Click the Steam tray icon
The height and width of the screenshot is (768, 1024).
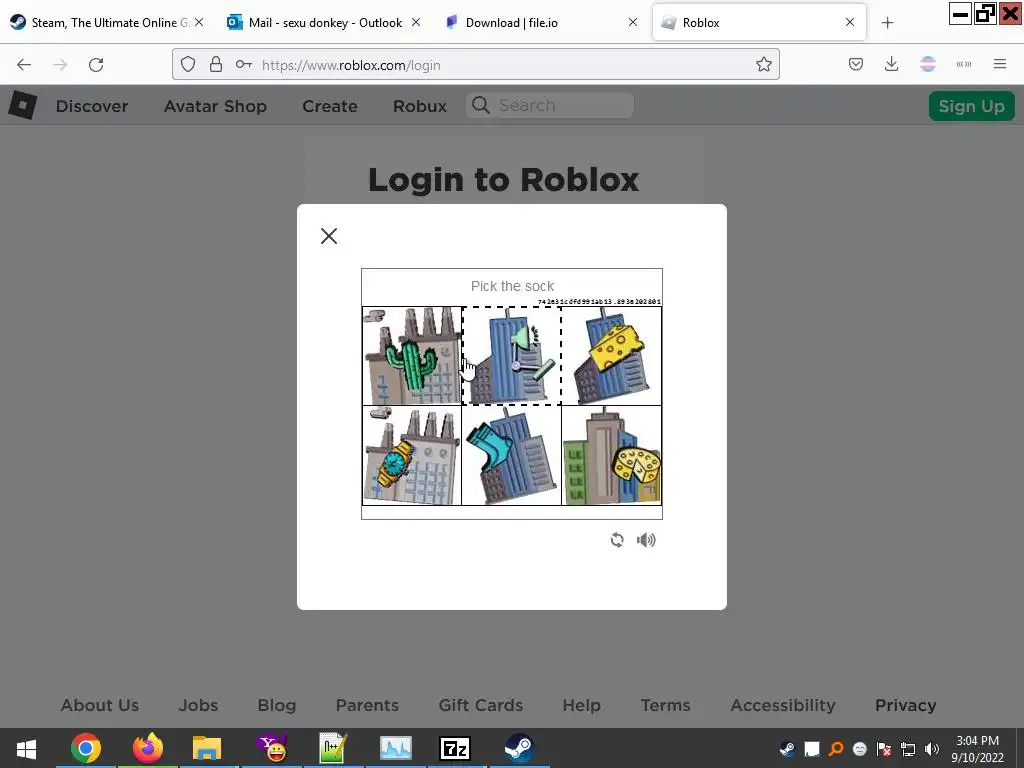[x=788, y=749]
